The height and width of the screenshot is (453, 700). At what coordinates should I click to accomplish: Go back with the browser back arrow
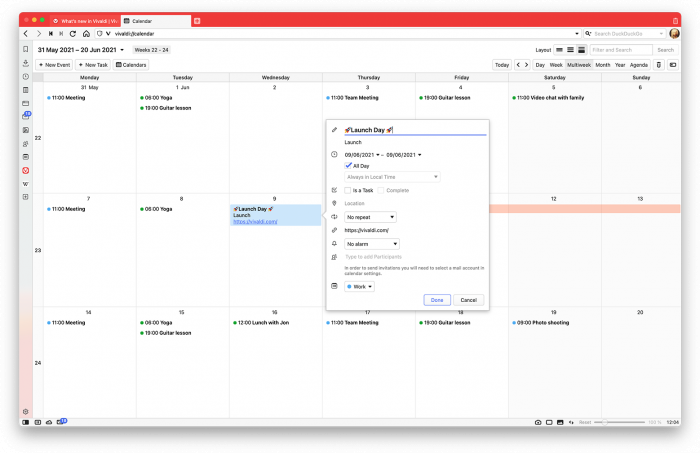click(x=26, y=33)
